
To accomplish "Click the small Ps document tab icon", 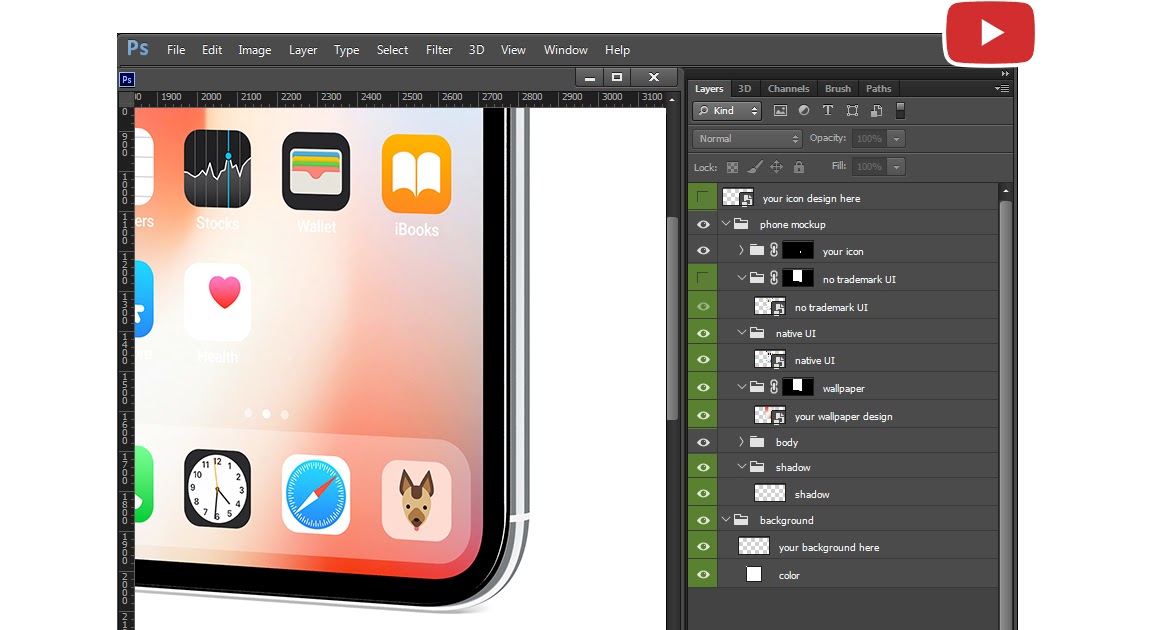I will click(x=127, y=79).
